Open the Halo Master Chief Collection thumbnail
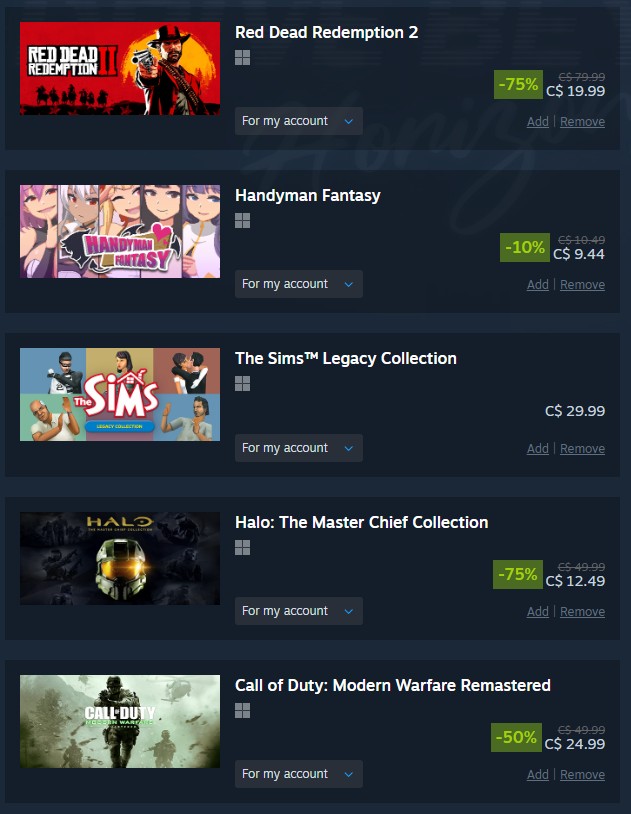 tap(120, 559)
